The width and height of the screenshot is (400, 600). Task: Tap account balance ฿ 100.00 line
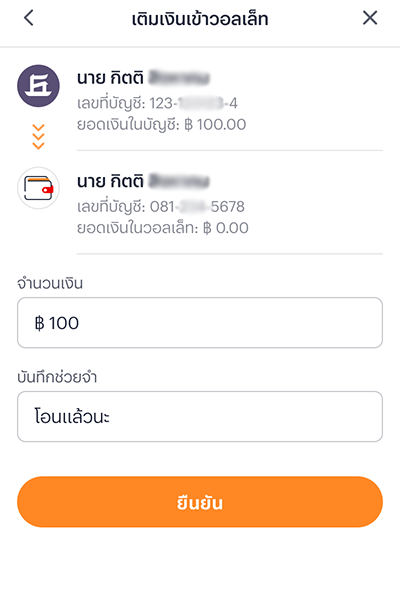(162, 125)
